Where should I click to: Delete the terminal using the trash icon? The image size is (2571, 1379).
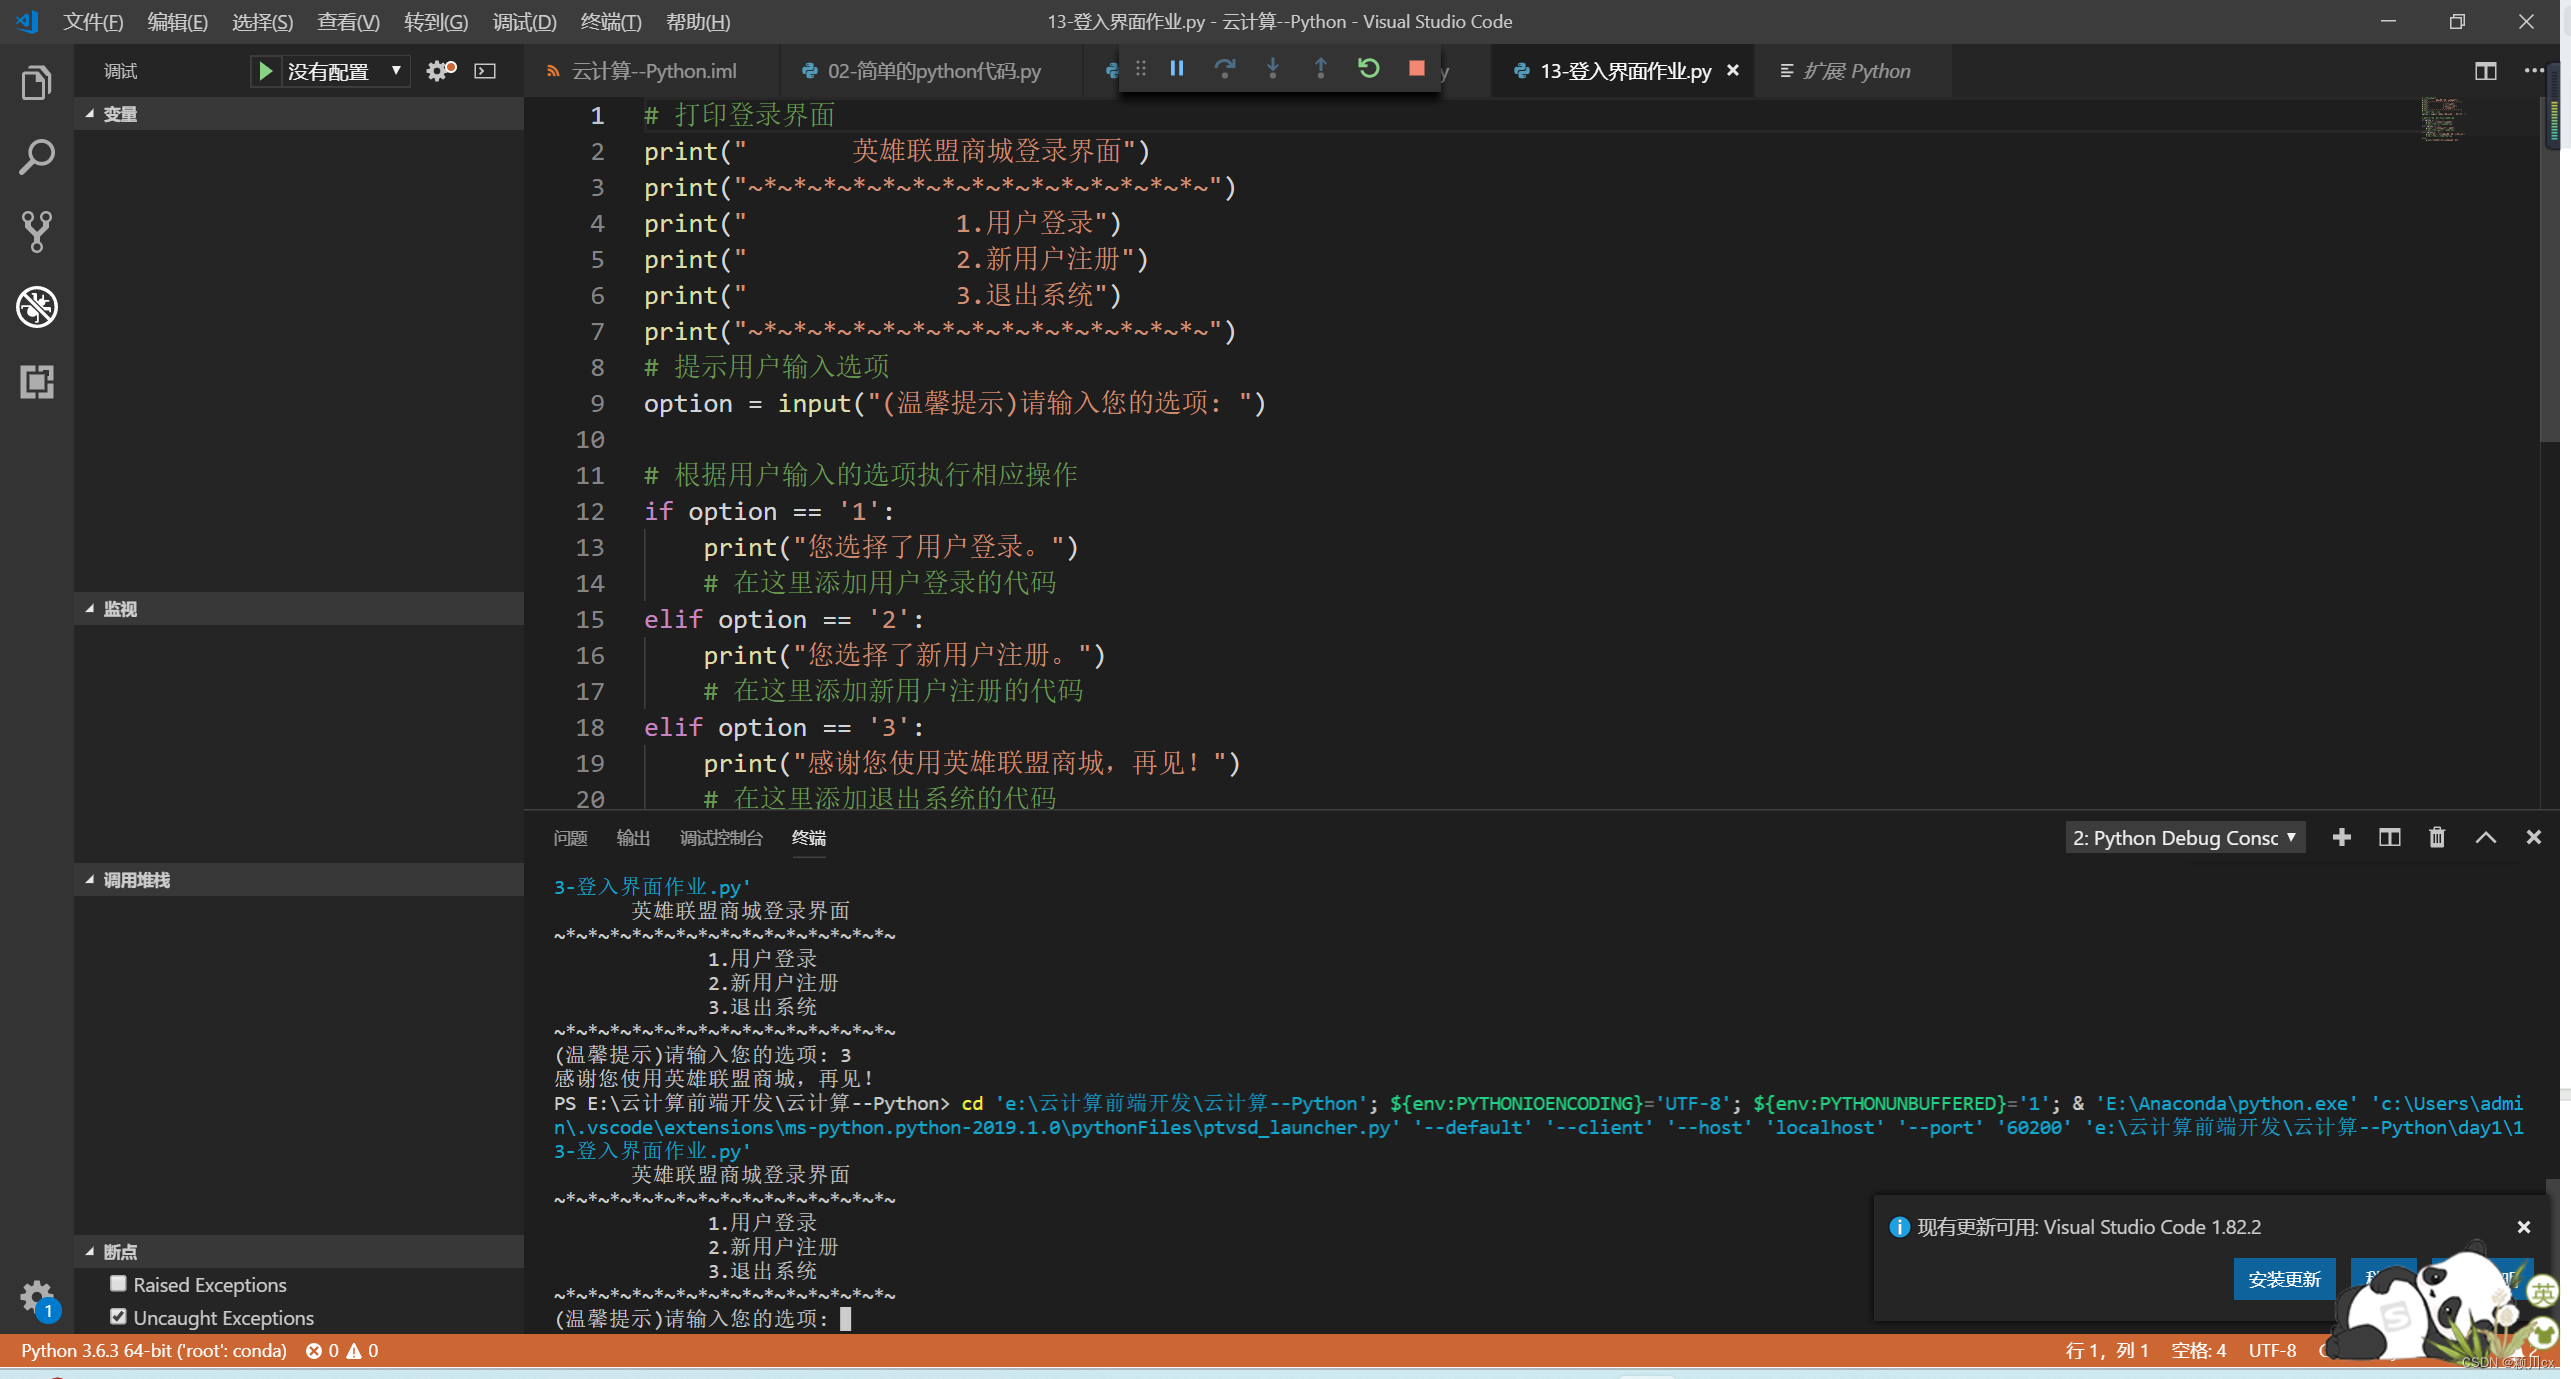coord(2437,837)
